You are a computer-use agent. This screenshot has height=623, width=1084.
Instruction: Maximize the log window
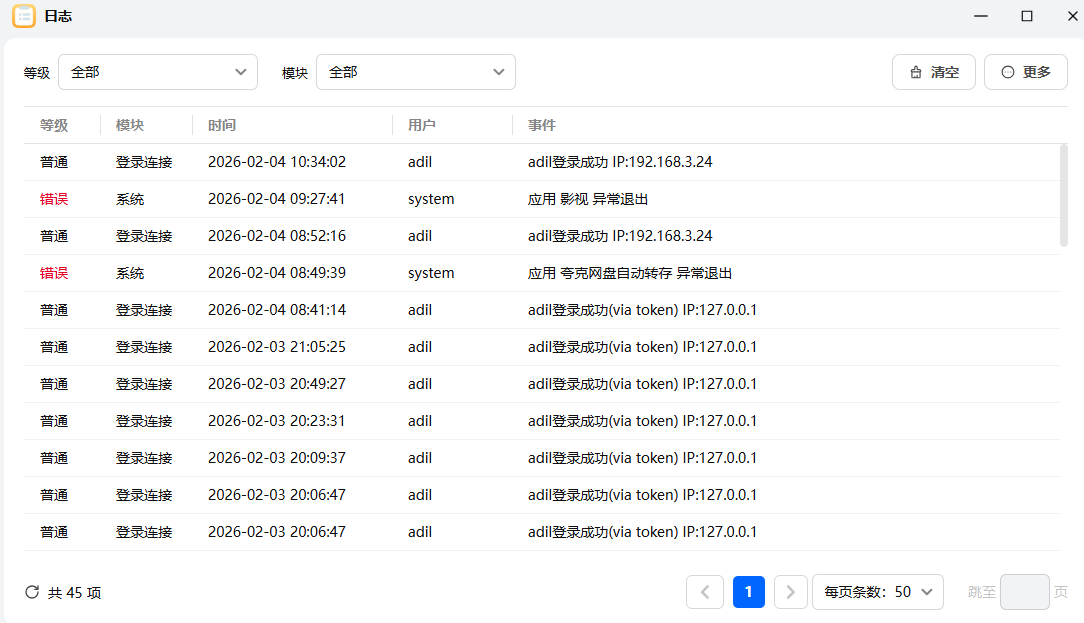pyautogui.click(x=1026, y=16)
